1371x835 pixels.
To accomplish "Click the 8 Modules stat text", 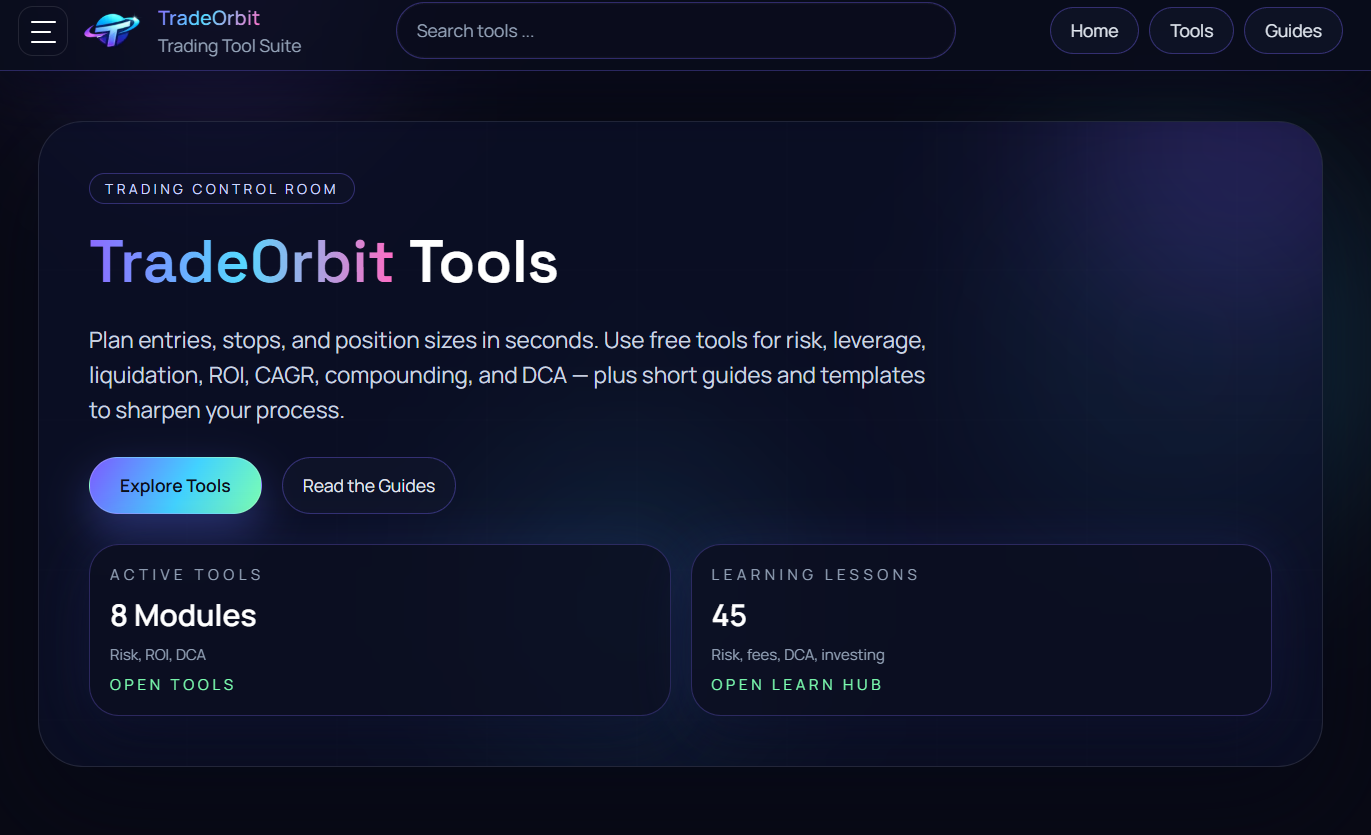I will click(183, 615).
